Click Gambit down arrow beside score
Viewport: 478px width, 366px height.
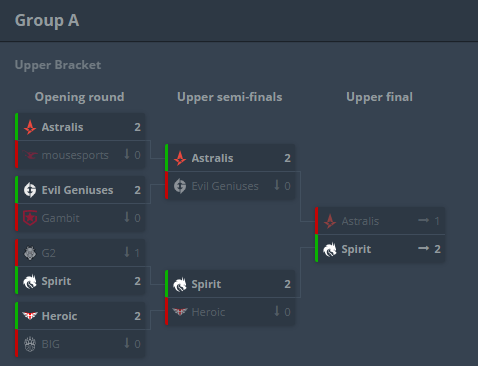[127, 217]
